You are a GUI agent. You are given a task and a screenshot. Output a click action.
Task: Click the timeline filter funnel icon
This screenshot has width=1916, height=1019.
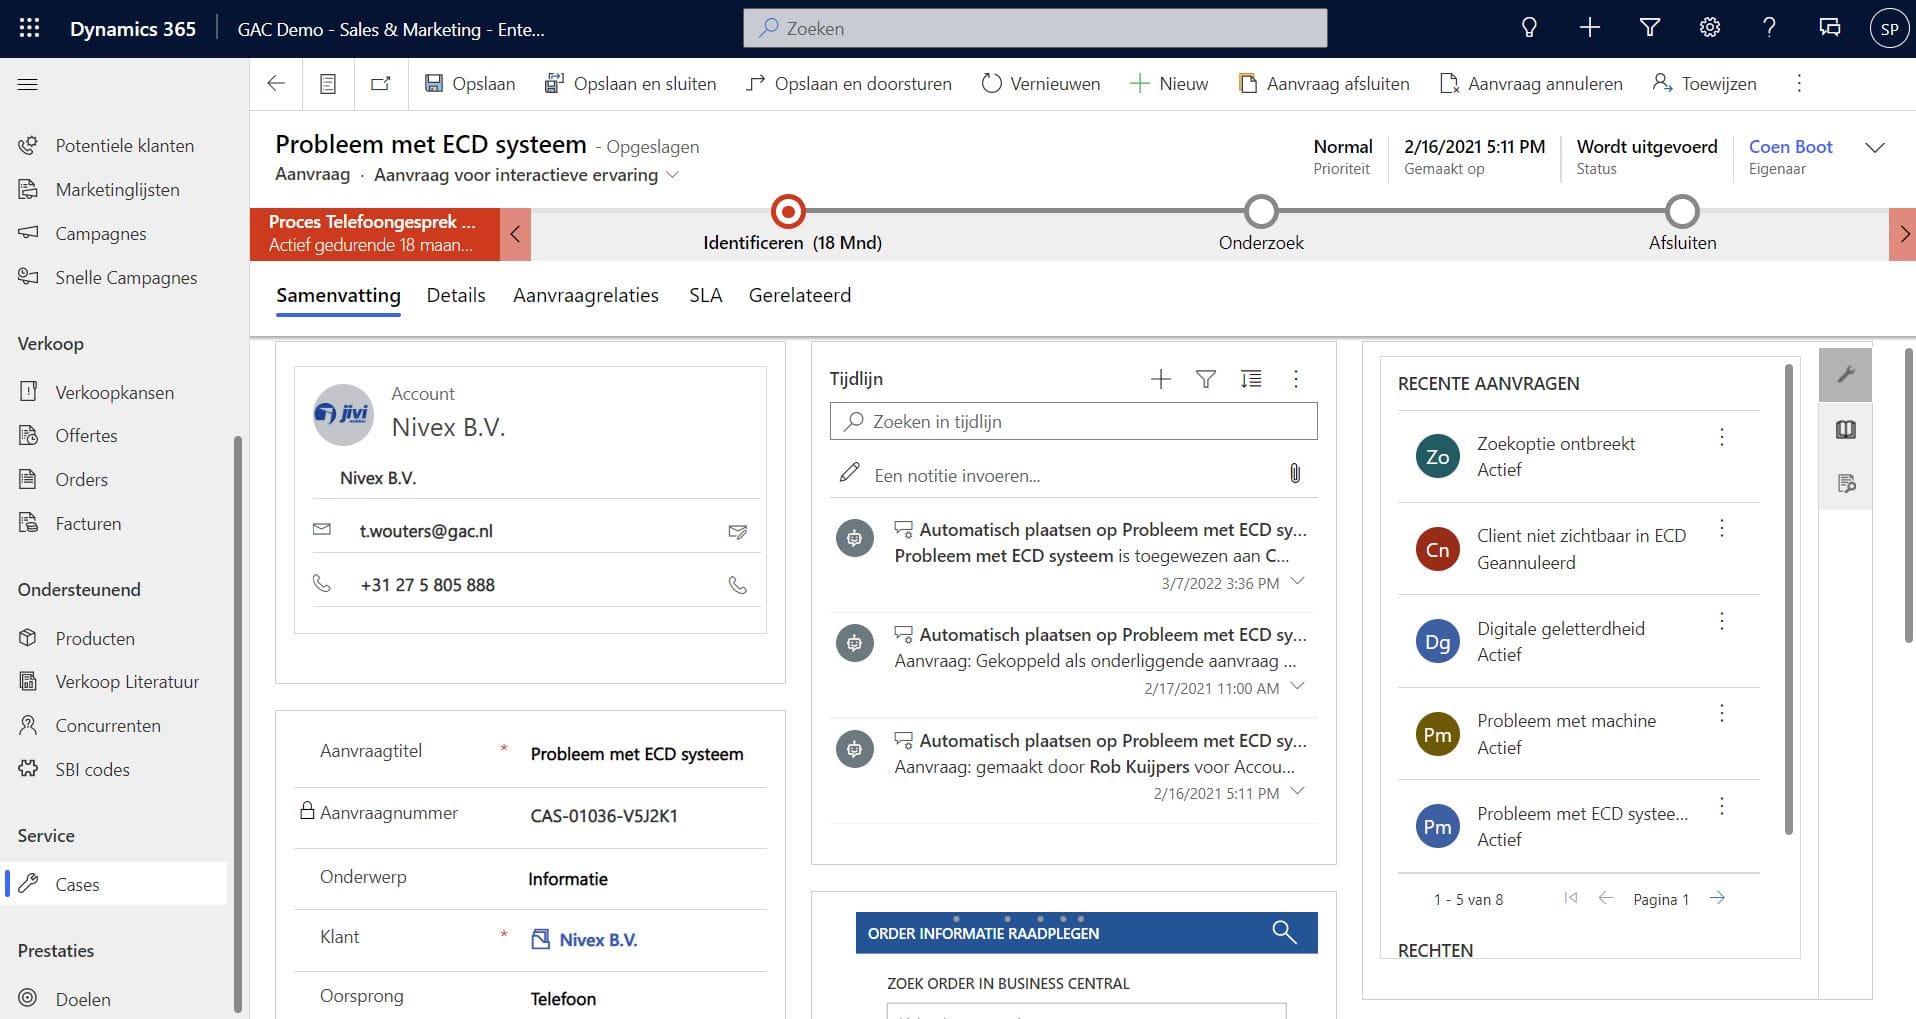tap(1205, 379)
